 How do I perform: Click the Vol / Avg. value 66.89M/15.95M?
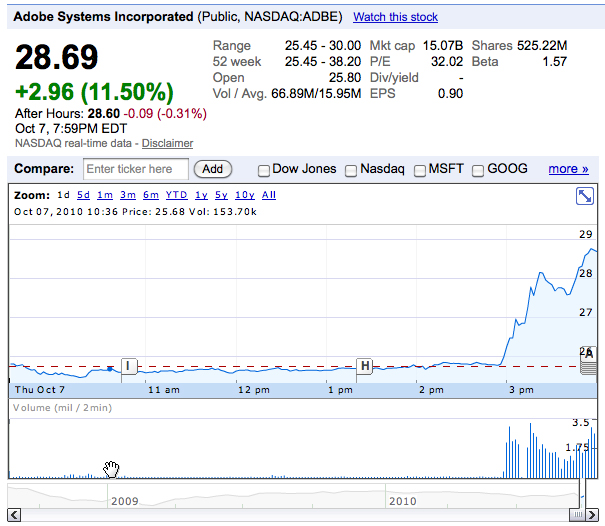(316, 94)
